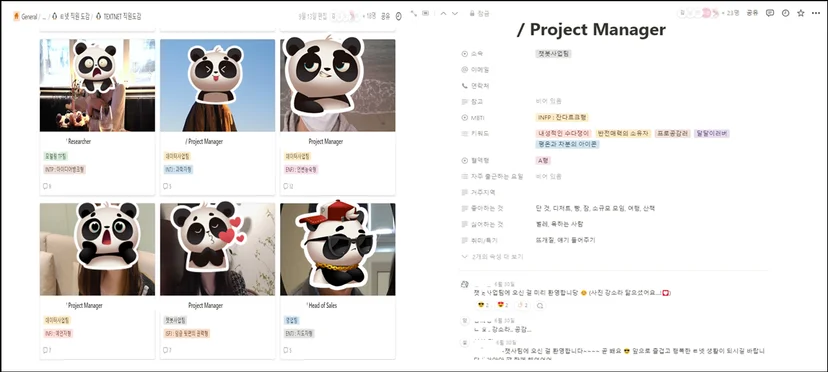Click 공유 share button in left page header

pos(385,16)
